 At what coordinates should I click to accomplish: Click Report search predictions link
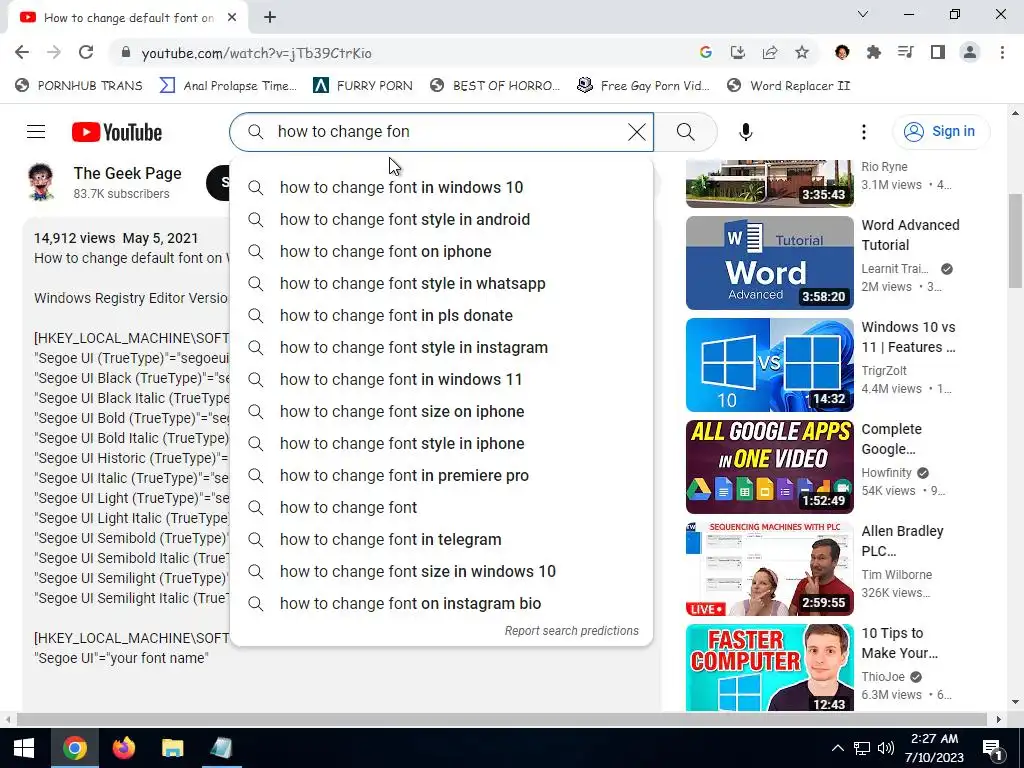coord(571,631)
